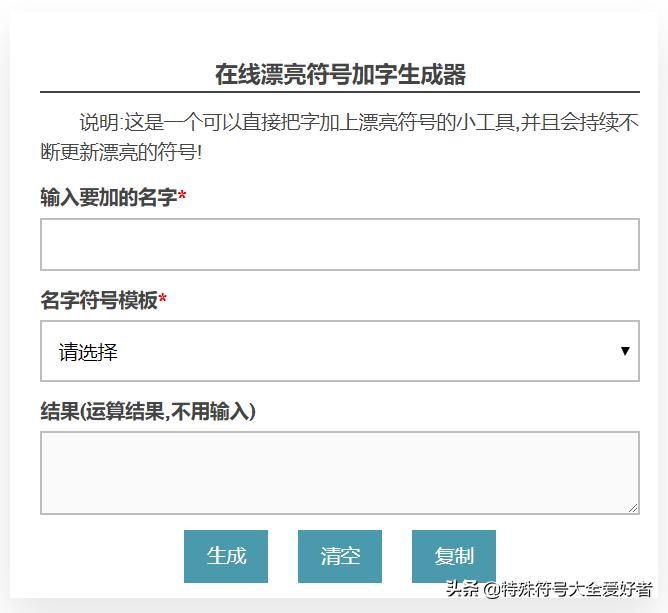Click the 结果(运算结果,不用输入) label

148,411
